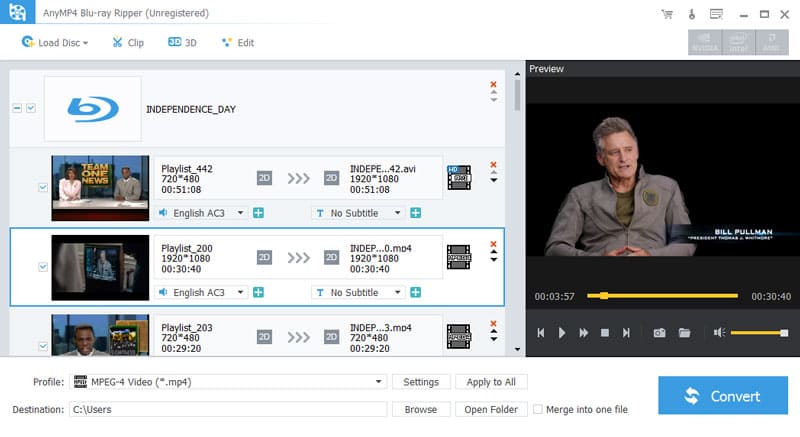Toggle NVIDIA acceleration button
The height and width of the screenshot is (437, 800).
point(705,42)
